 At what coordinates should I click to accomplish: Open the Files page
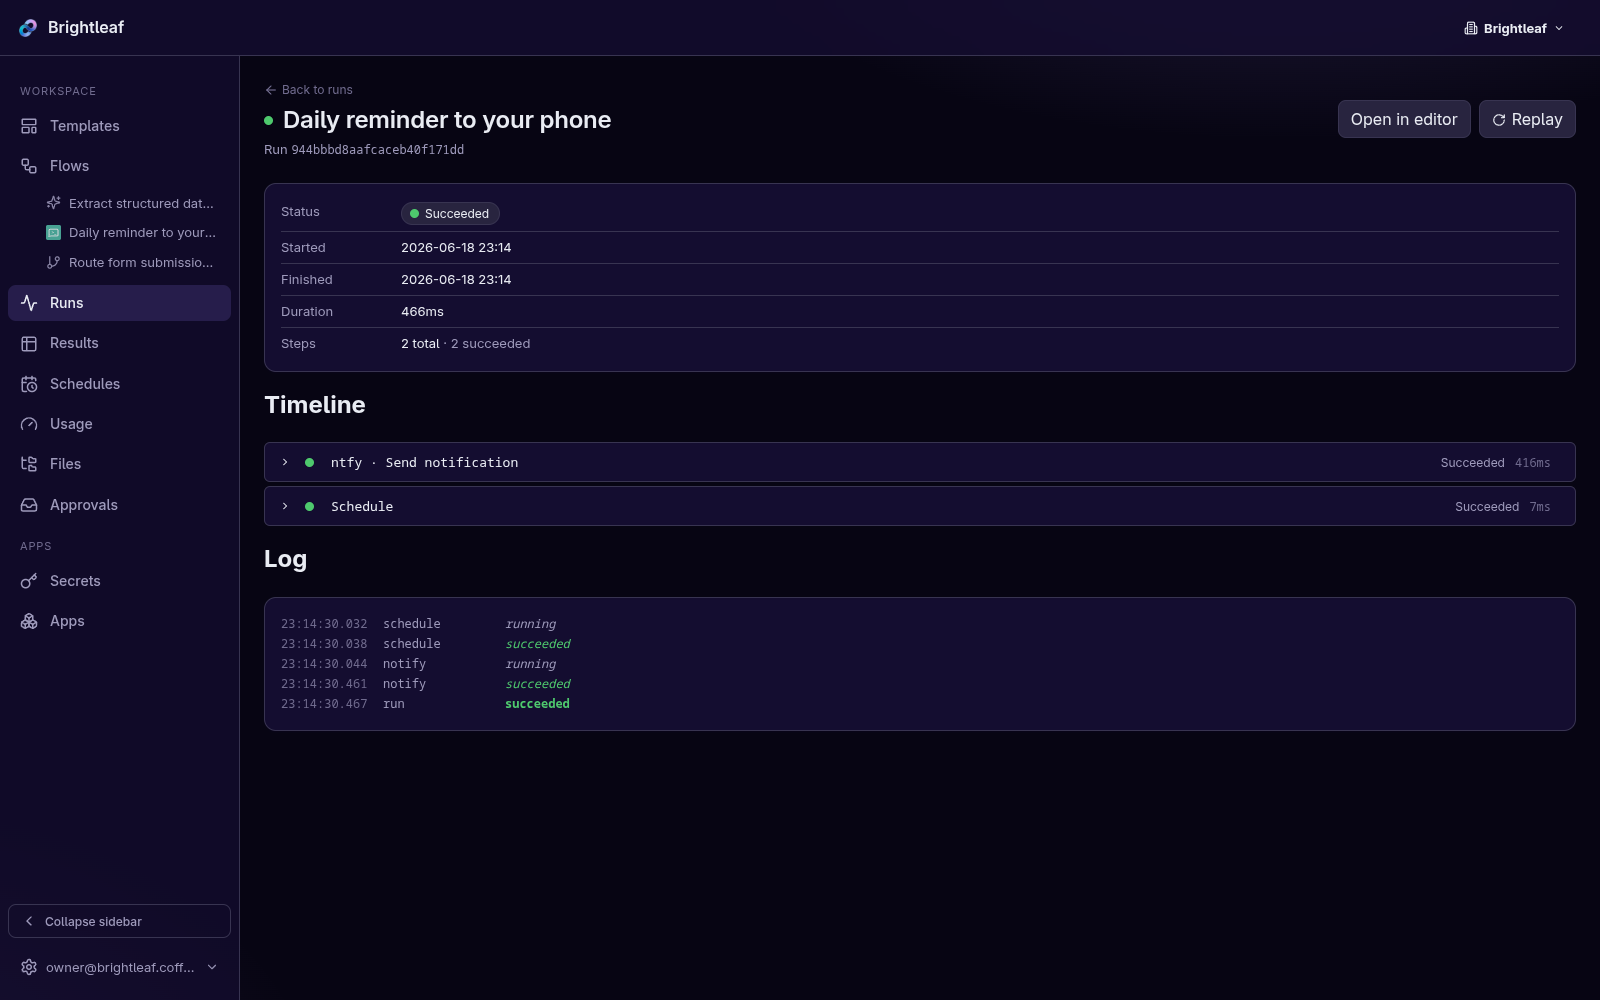[x=119, y=464]
